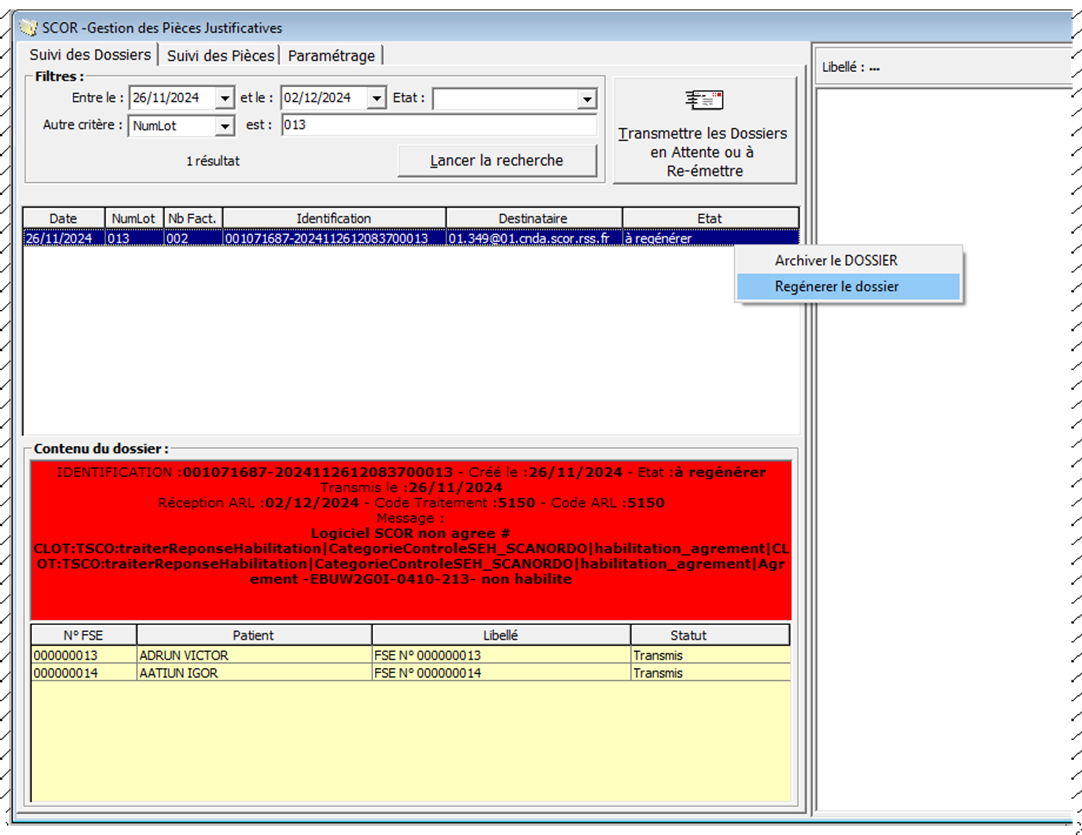The width and height of the screenshot is (1082, 835).
Task: Sort by the Date column header
Action: [63, 218]
